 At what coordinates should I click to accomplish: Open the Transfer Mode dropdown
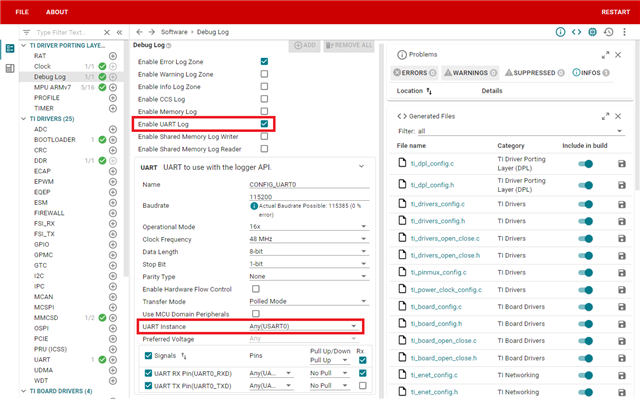(x=309, y=301)
